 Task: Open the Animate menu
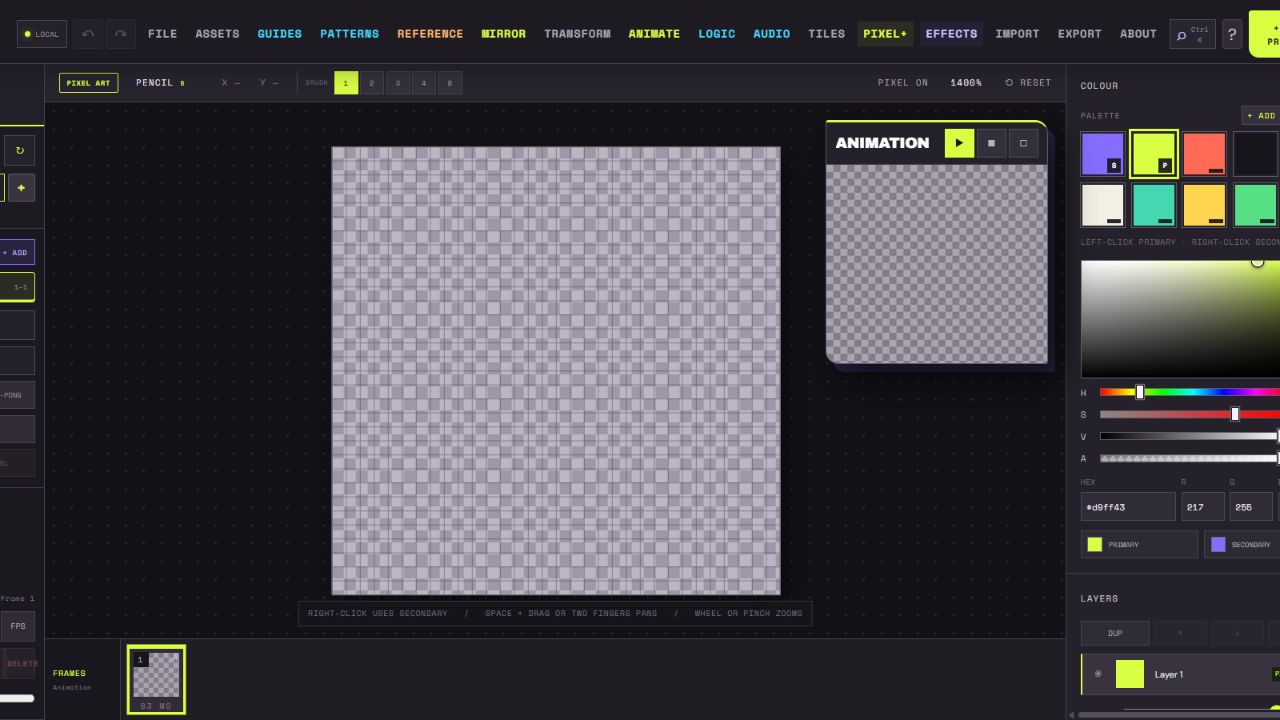coord(654,34)
